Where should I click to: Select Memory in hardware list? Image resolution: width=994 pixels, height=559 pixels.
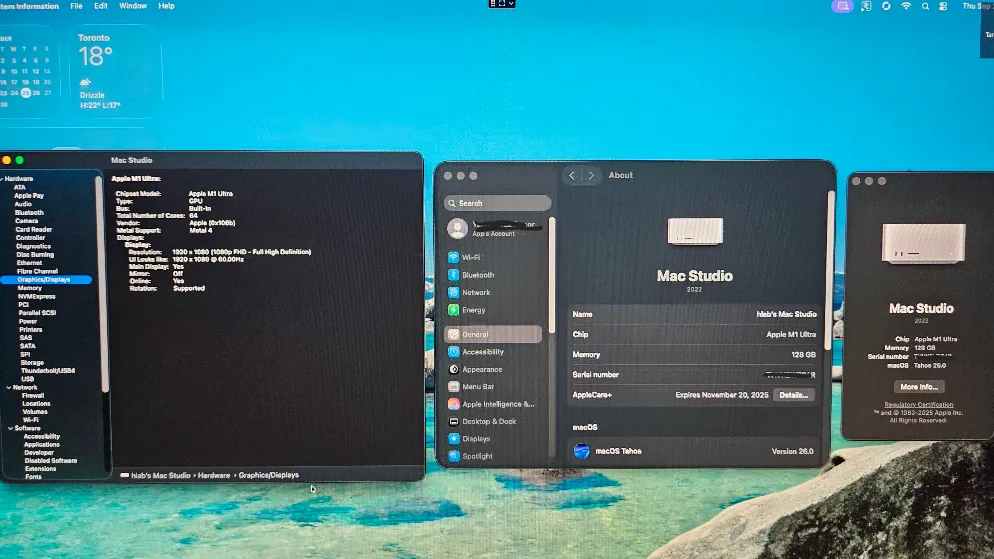pyautogui.click(x=29, y=288)
